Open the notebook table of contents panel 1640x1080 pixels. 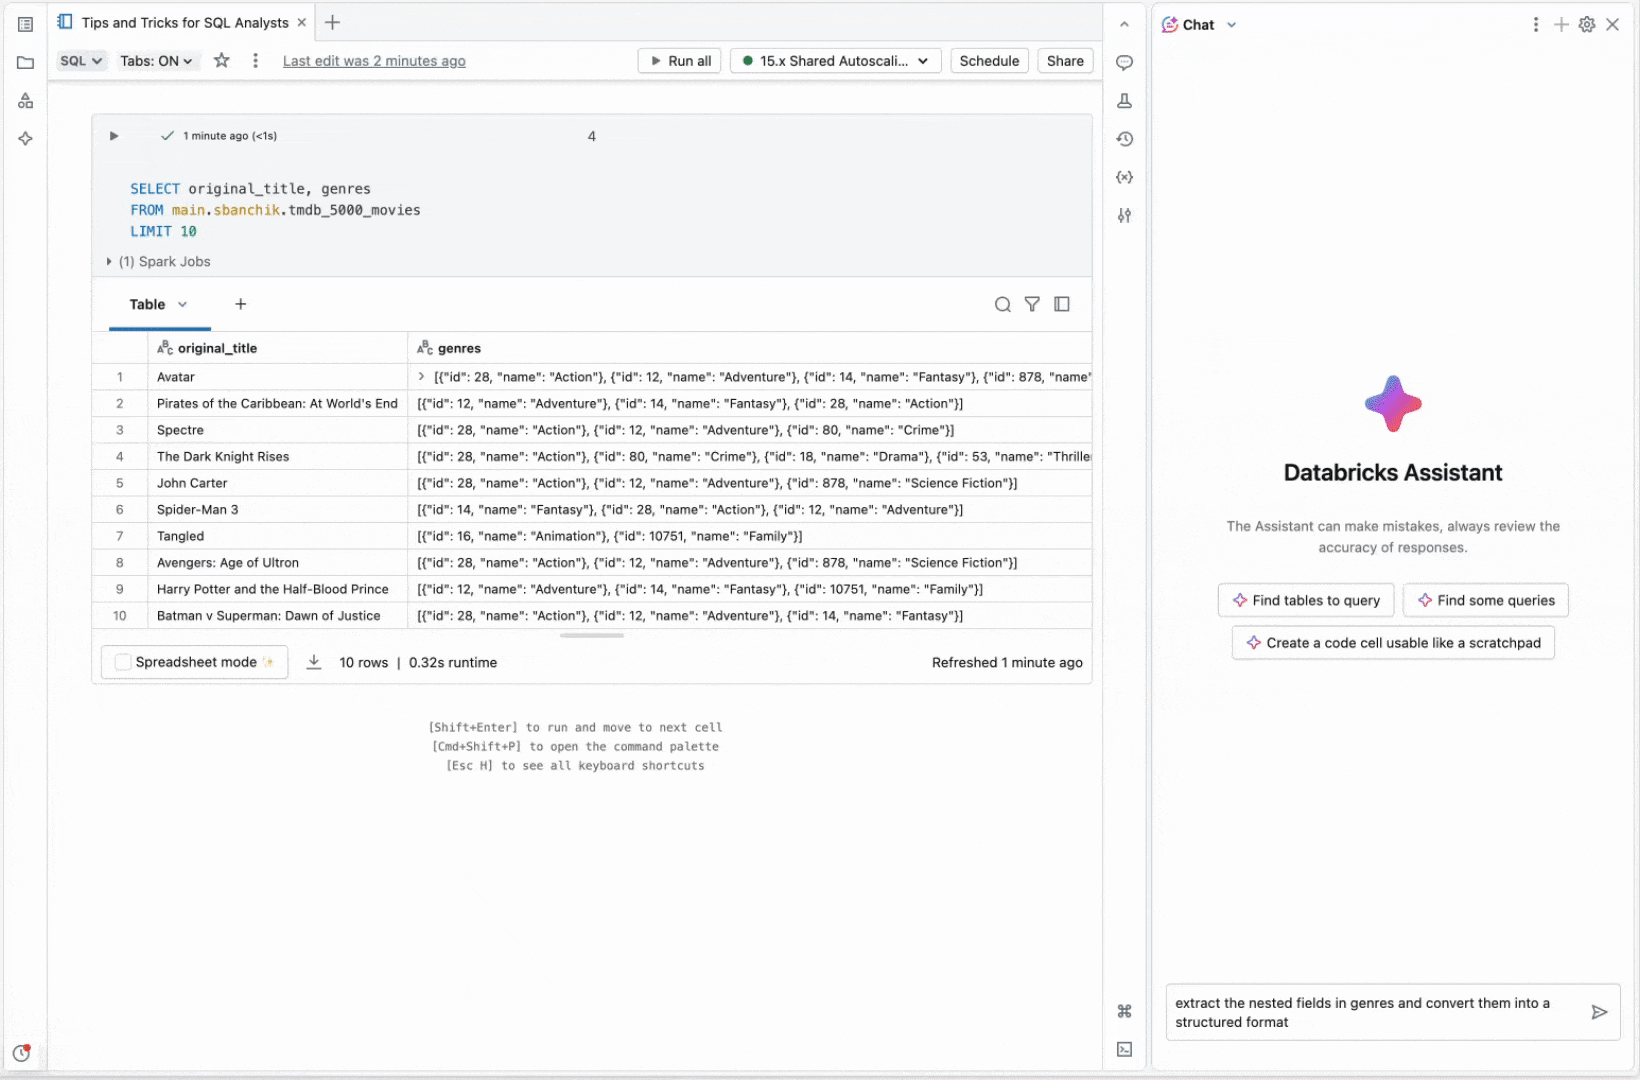25,24
